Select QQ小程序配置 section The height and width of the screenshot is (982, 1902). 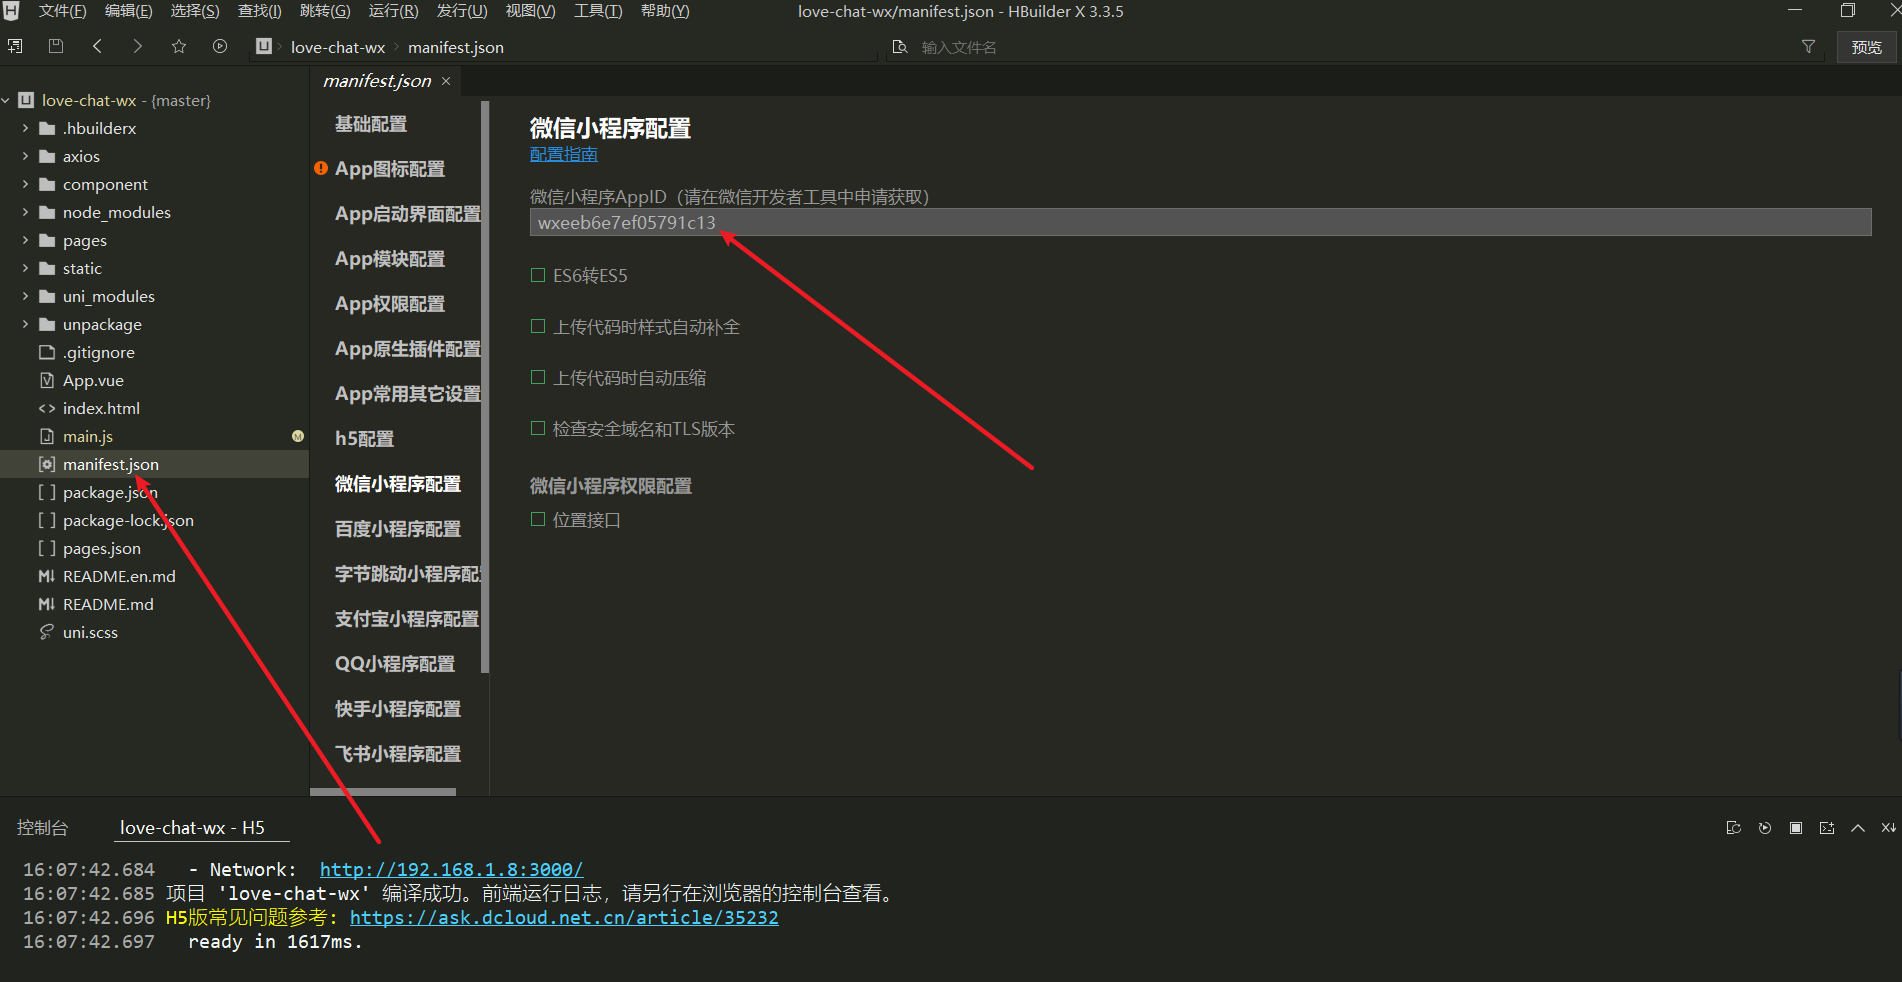(395, 664)
